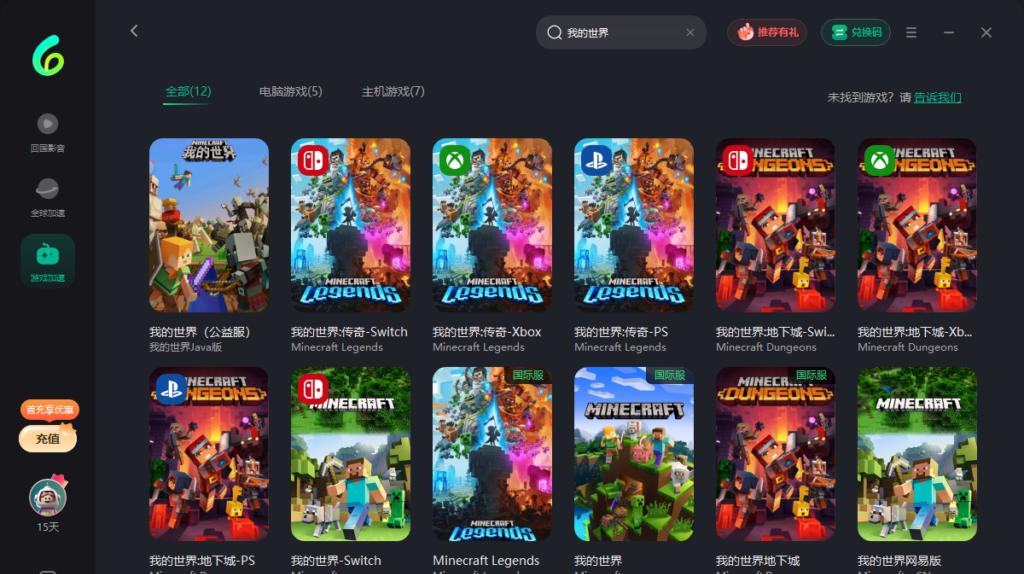Clear the search text with X
Viewport: 1024px width, 574px height.
tap(690, 33)
